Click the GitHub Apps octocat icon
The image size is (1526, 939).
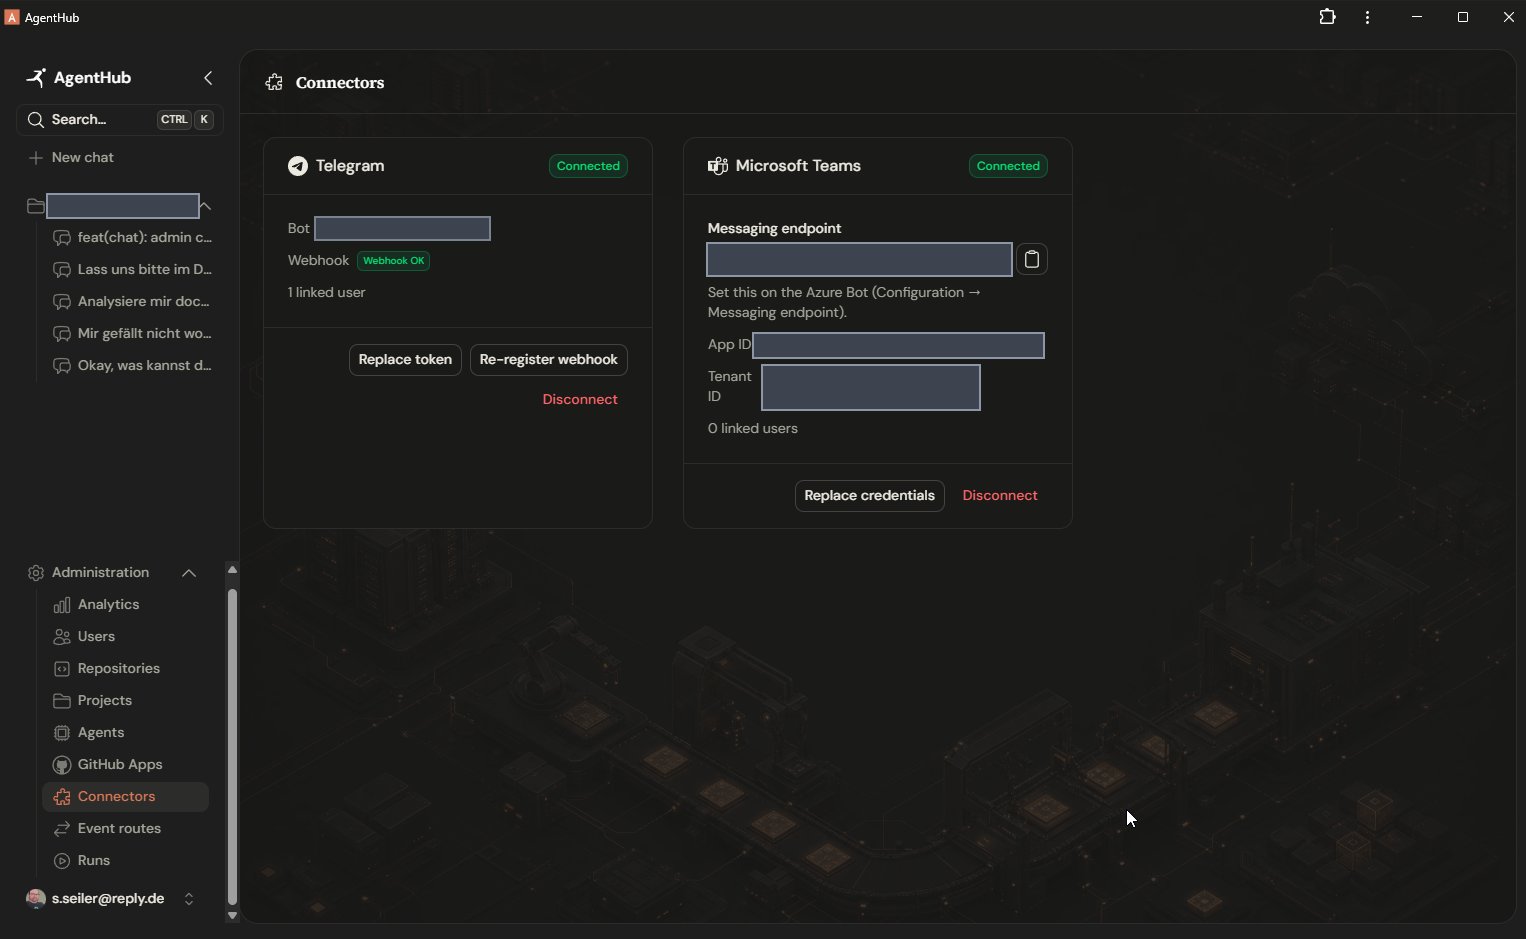pos(62,765)
